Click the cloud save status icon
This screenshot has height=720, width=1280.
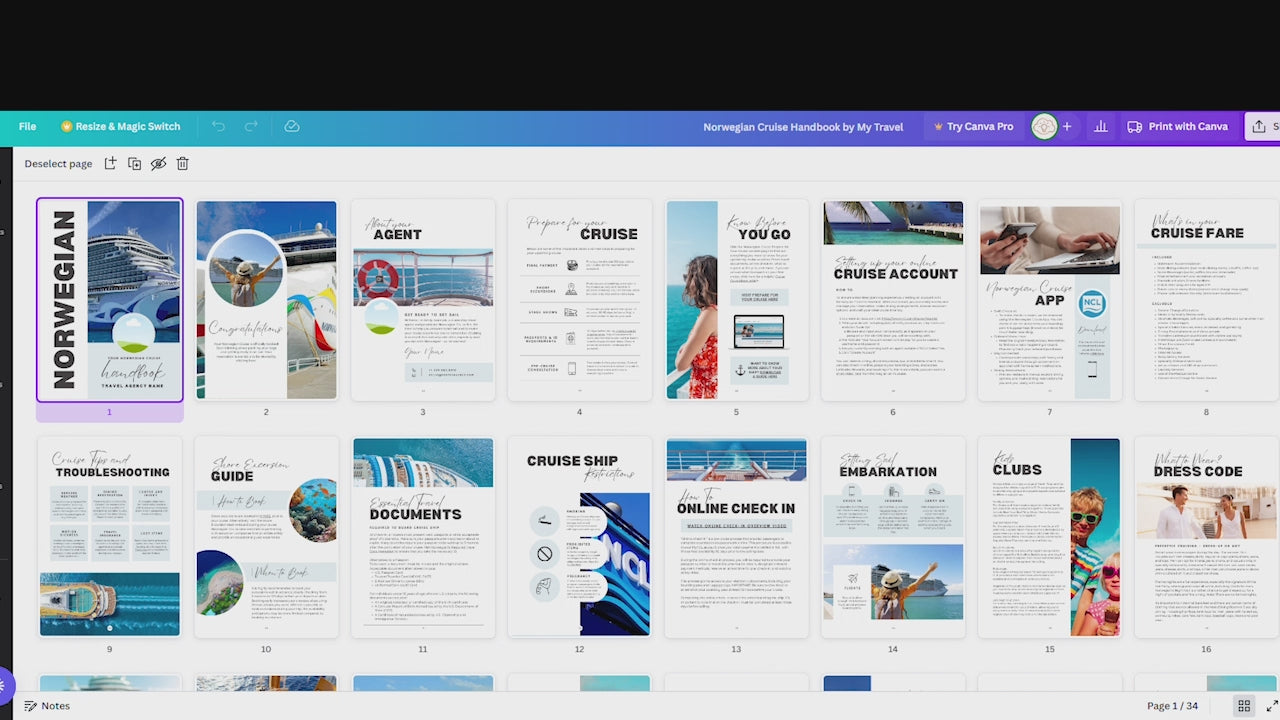coord(292,127)
